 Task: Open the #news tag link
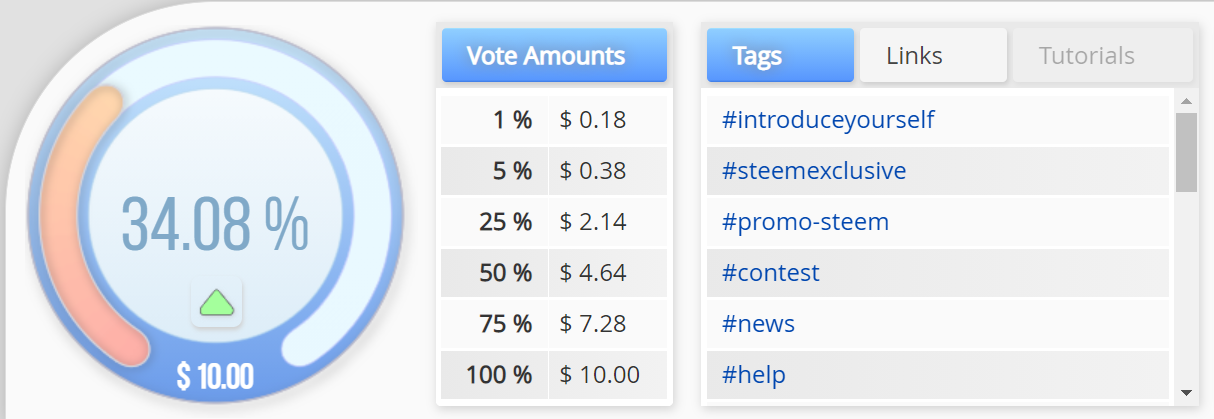pyautogui.click(x=758, y=324)
